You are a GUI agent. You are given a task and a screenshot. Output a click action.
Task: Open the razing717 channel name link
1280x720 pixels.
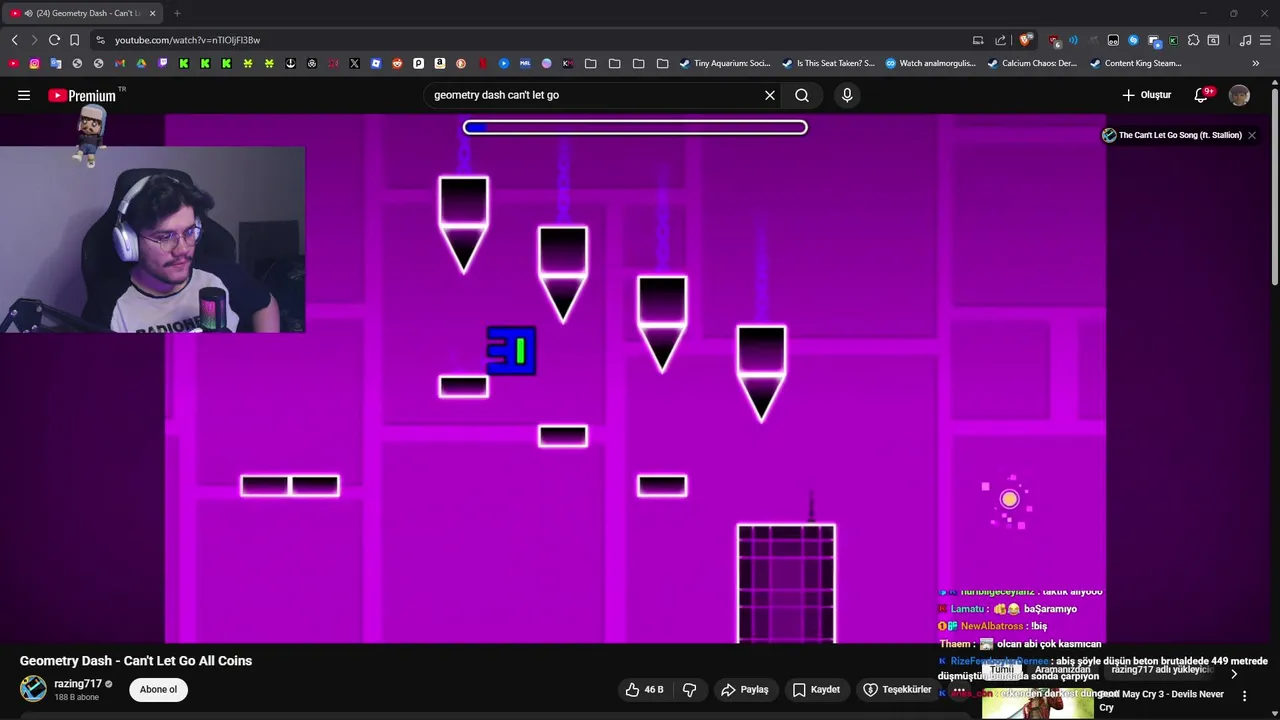pyautogui.click(x=78, y=684)
